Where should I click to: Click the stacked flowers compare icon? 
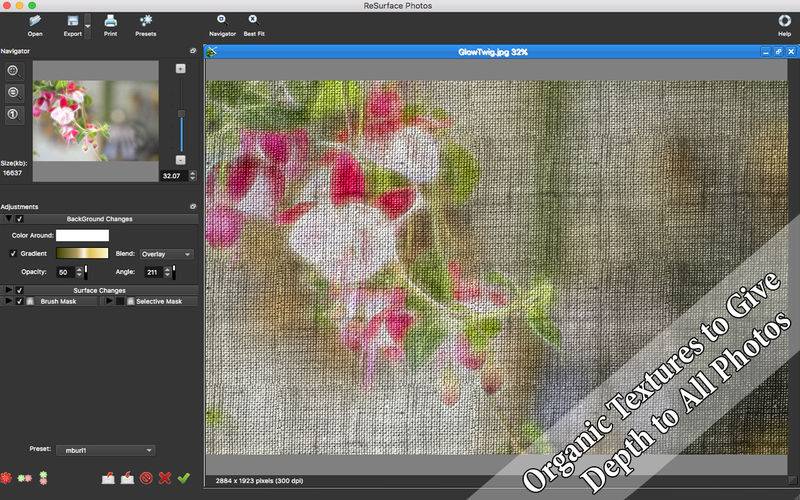pyautogui.click(x=43, y=478)
